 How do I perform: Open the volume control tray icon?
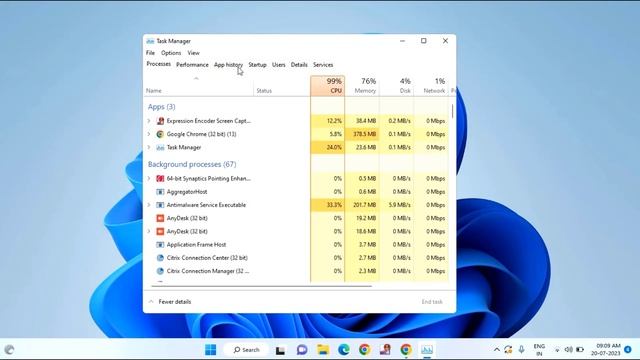(568, 349)
